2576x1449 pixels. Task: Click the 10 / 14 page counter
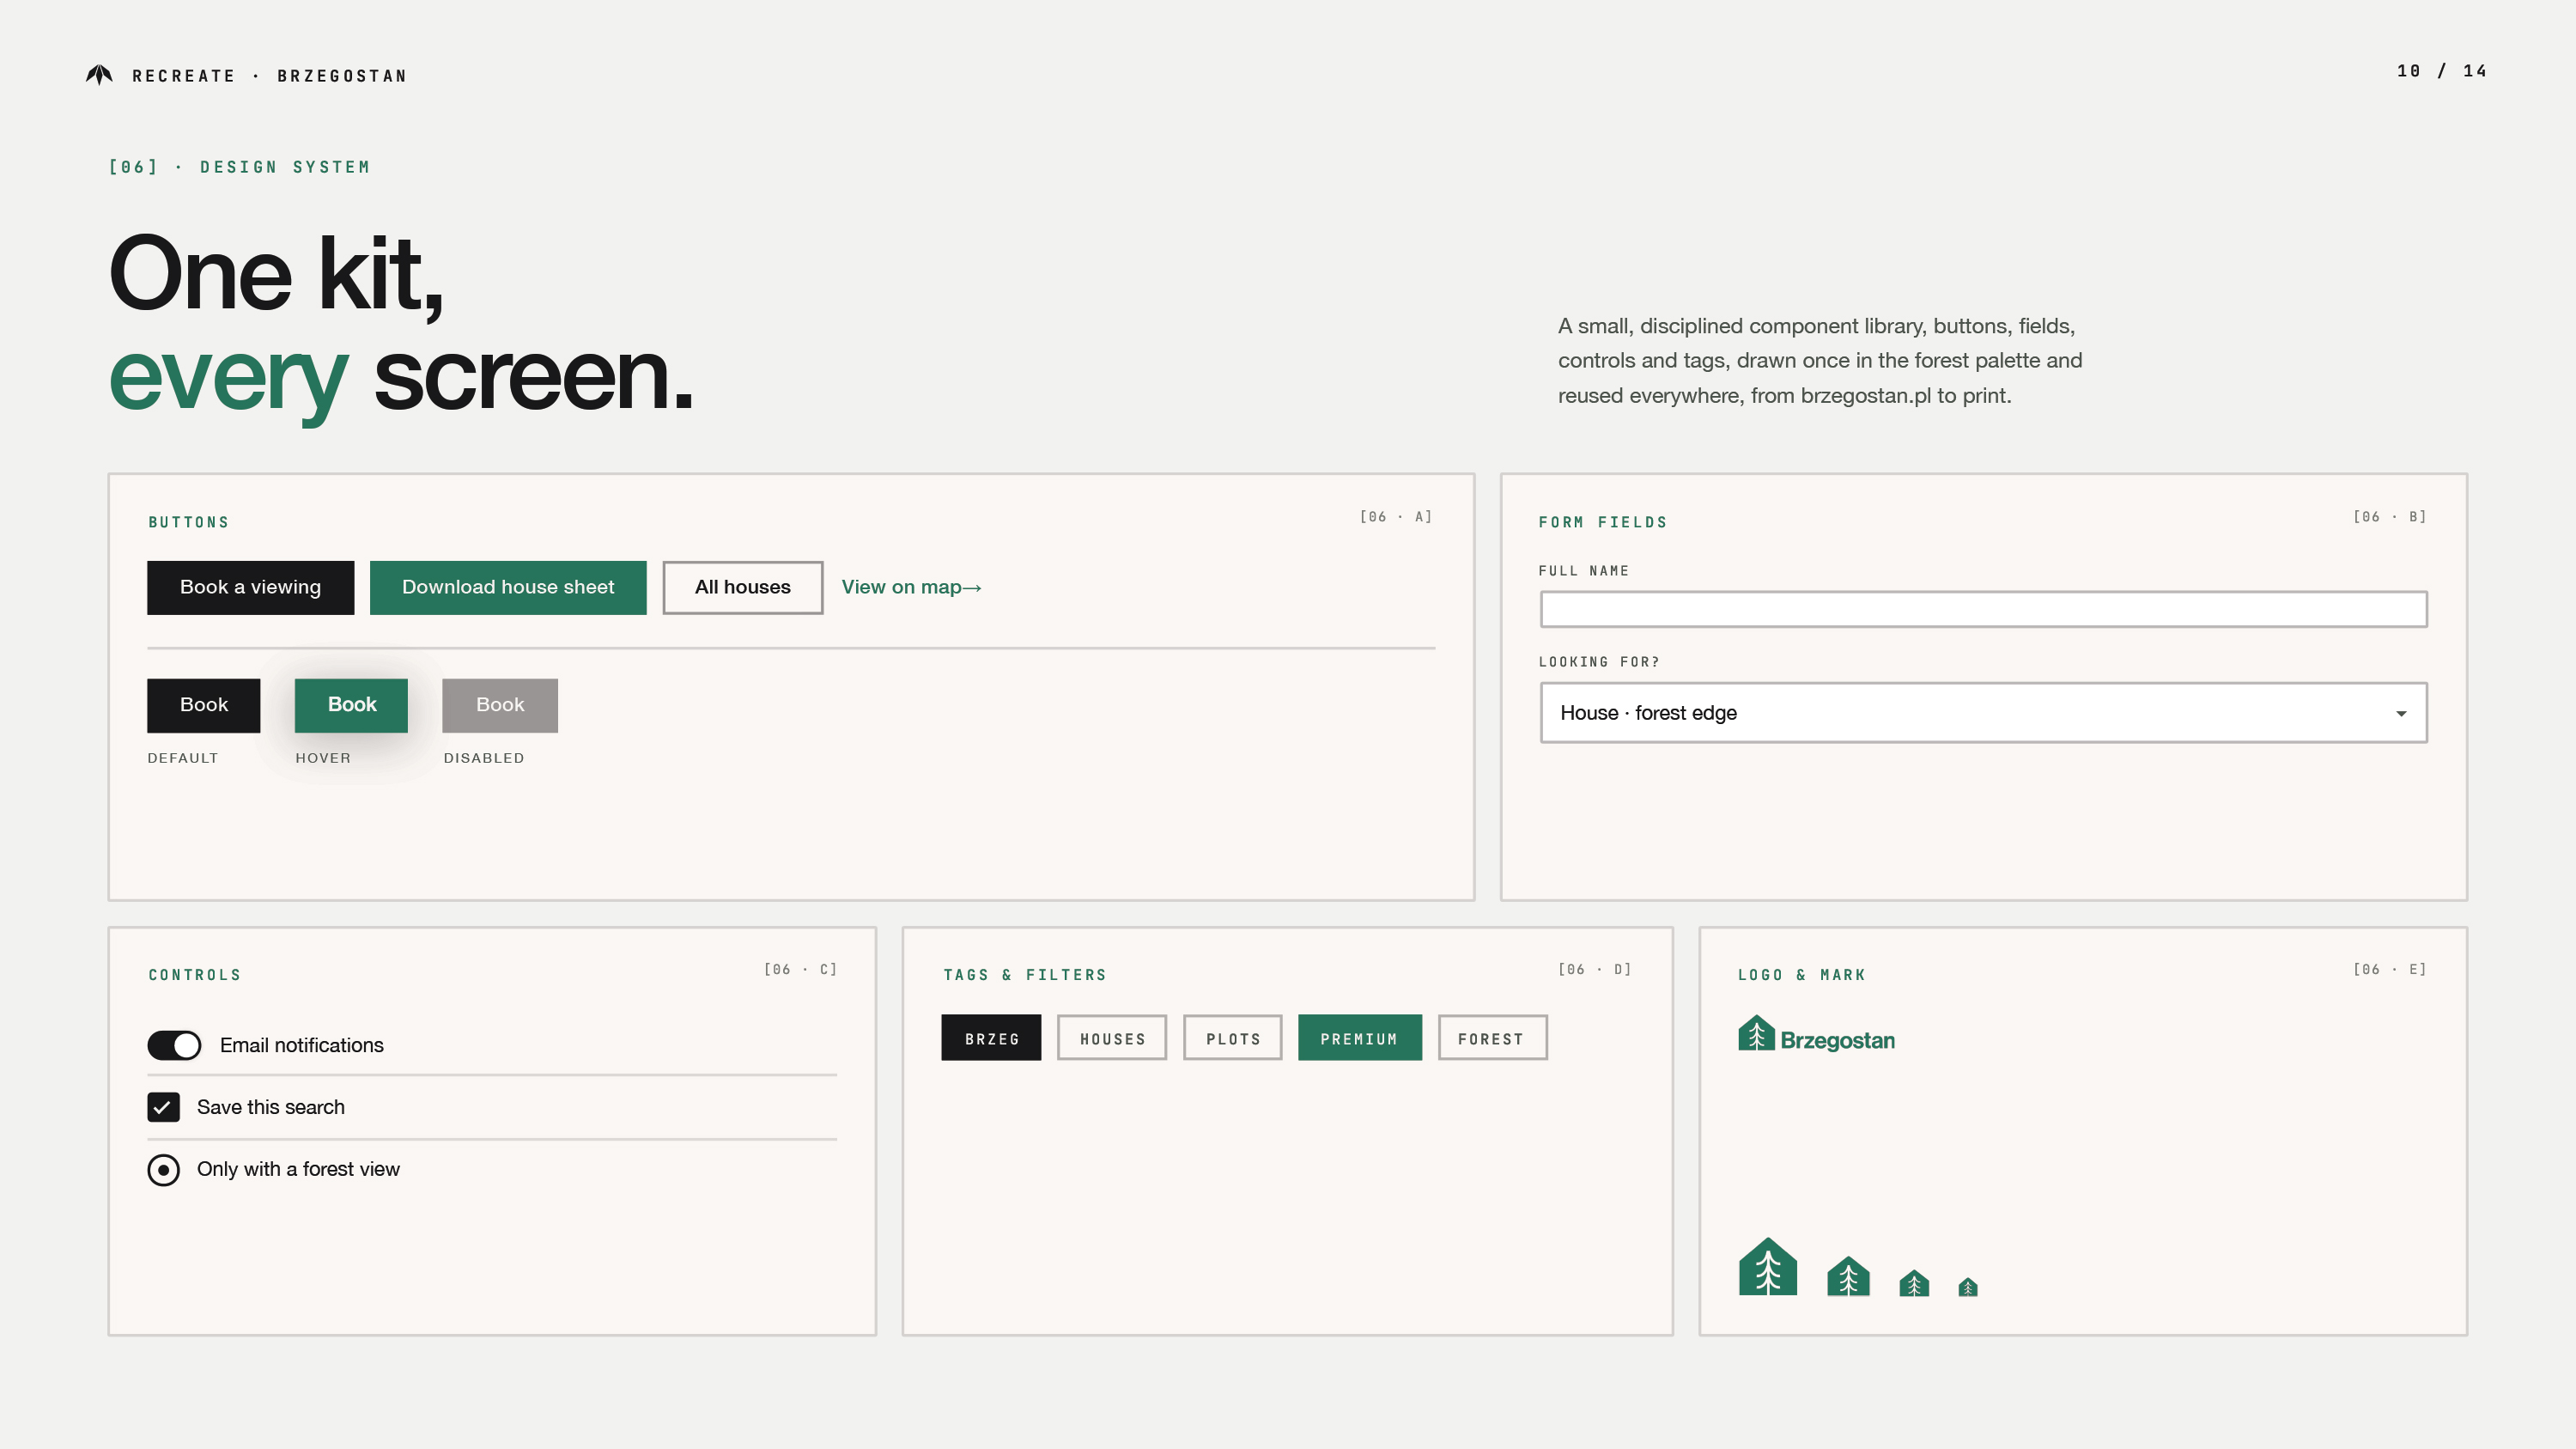coord(2441,71)
